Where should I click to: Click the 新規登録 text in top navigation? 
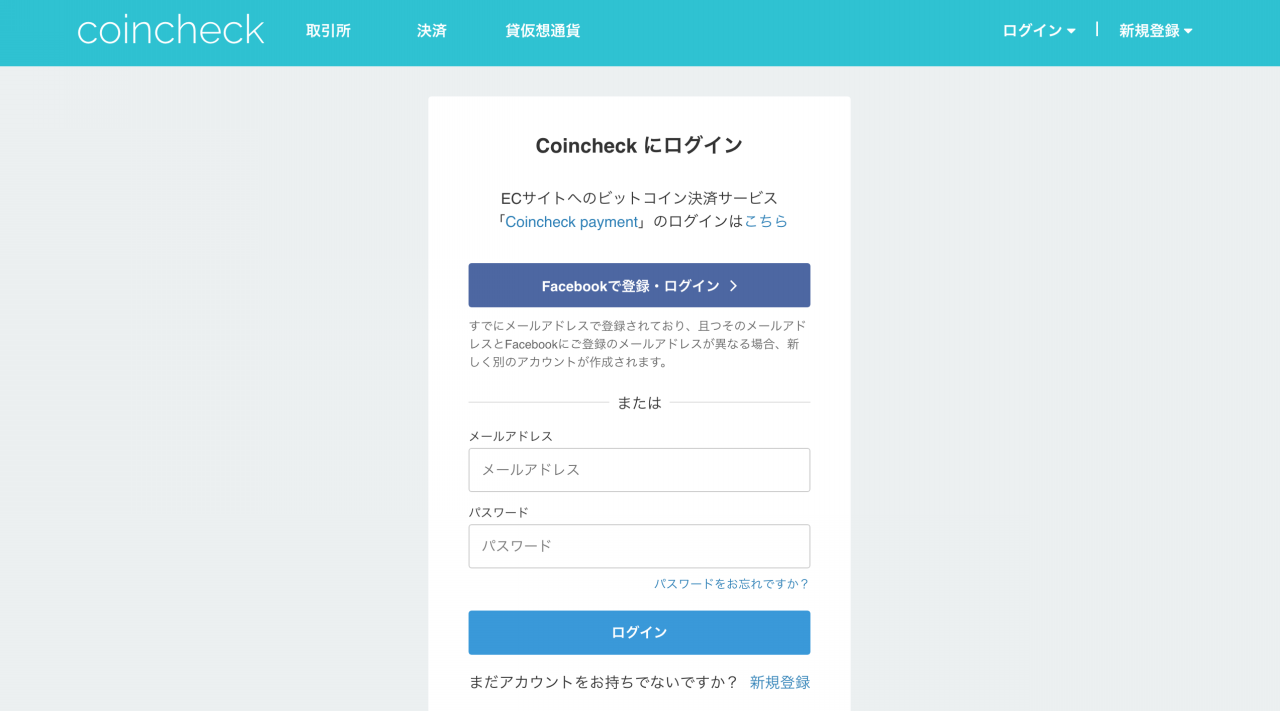1149,31
